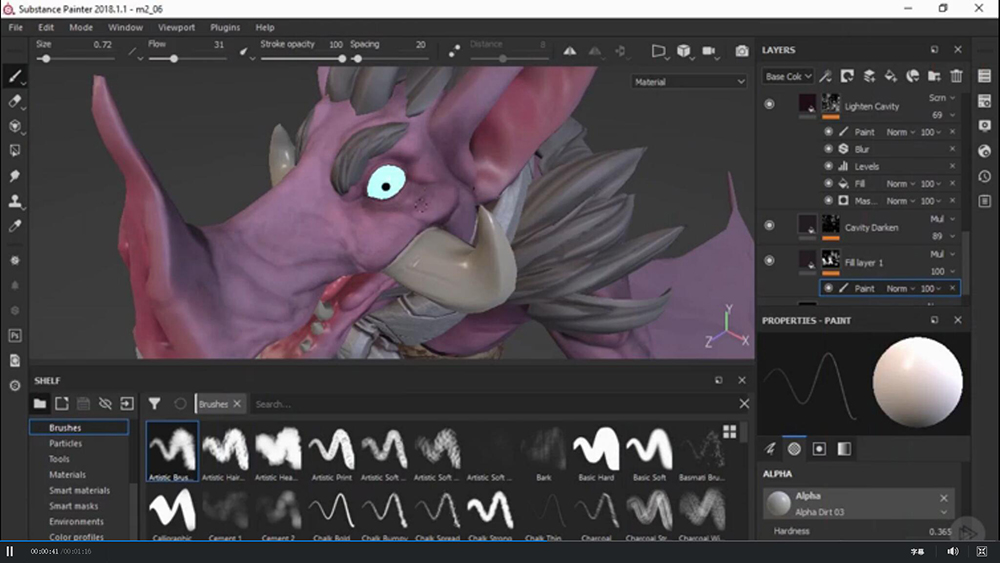The image size is (1000, 563).
Task: Switch Shelf grid view size icon
Action: pyautogui.click(x=730, y=432)
